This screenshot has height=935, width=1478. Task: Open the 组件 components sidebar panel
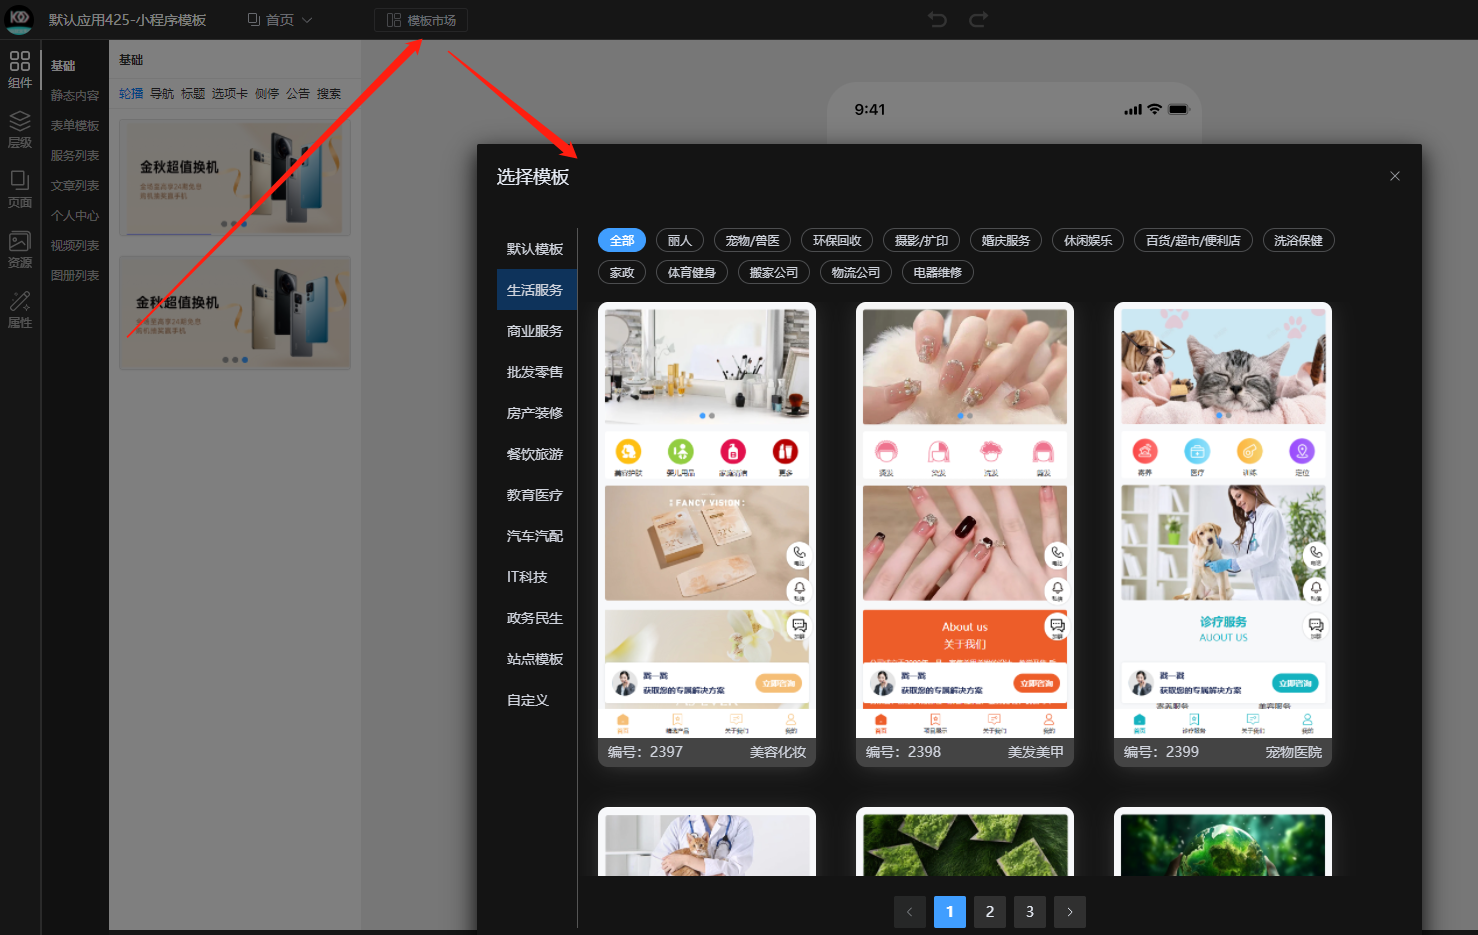pos(20,69)
